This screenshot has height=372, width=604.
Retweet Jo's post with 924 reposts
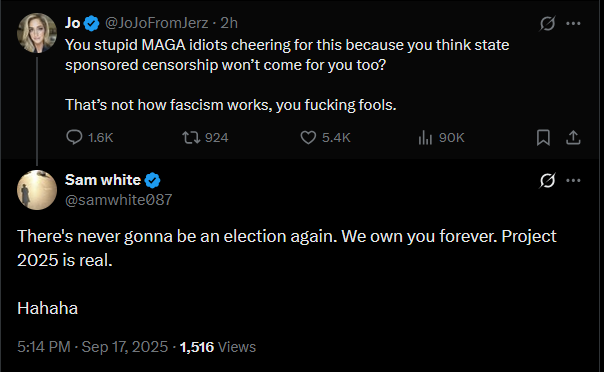pyautogui.click(x=205, y=137)
